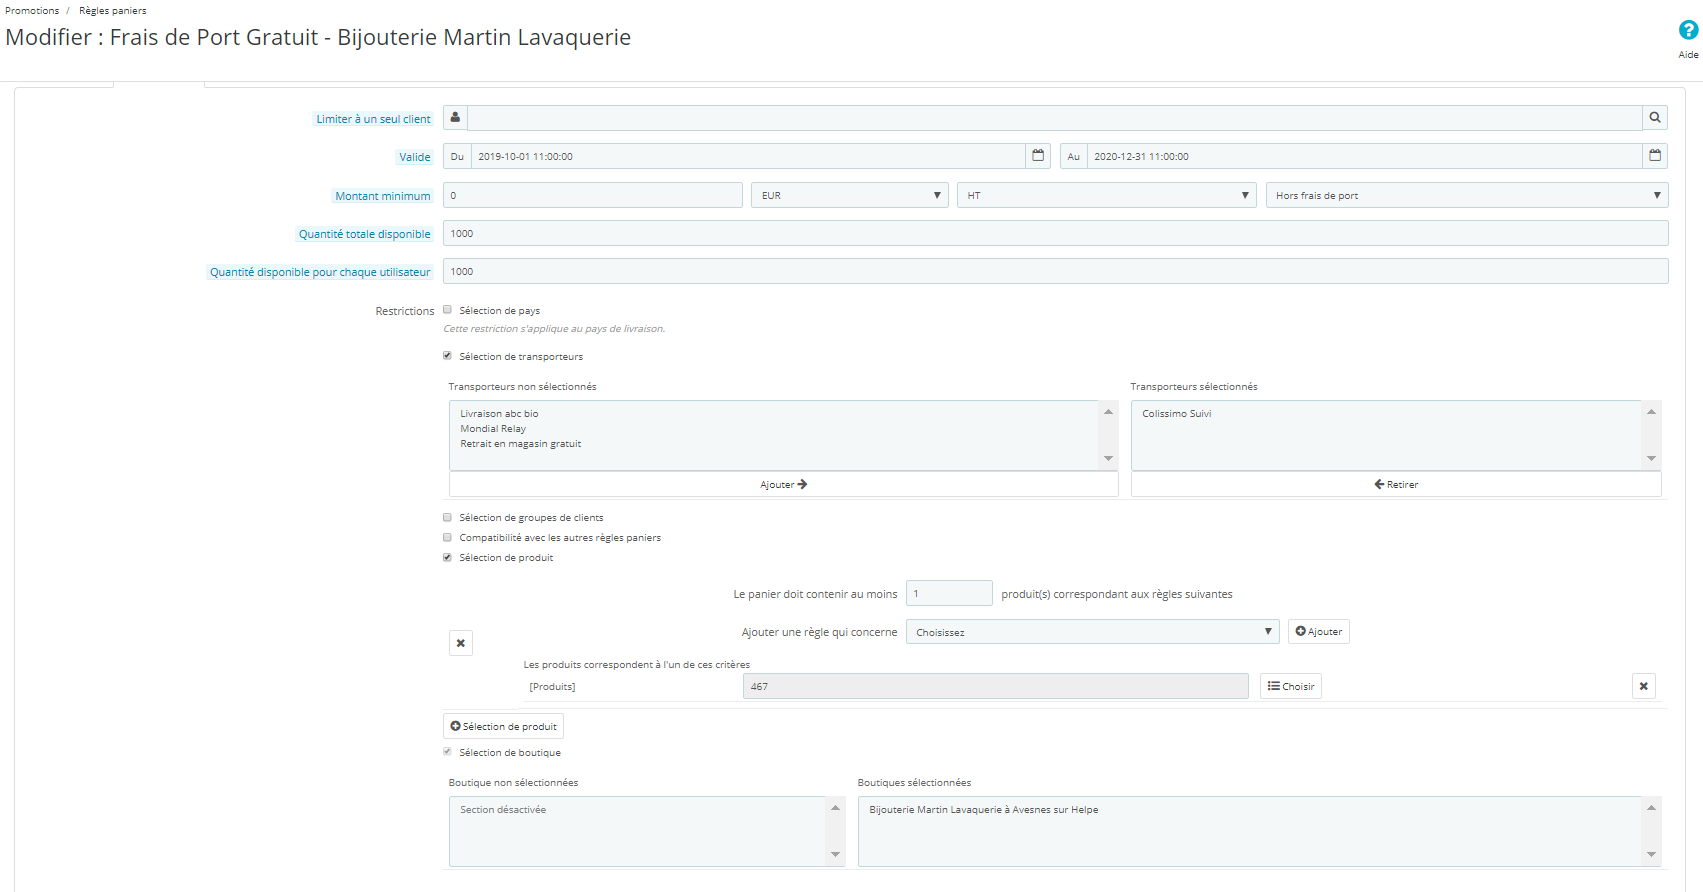Image resolution: width=1703 pixels, height=892 pixels.
Task: Open Règles paniers breadcrumb link
Action: coord(113,11)
